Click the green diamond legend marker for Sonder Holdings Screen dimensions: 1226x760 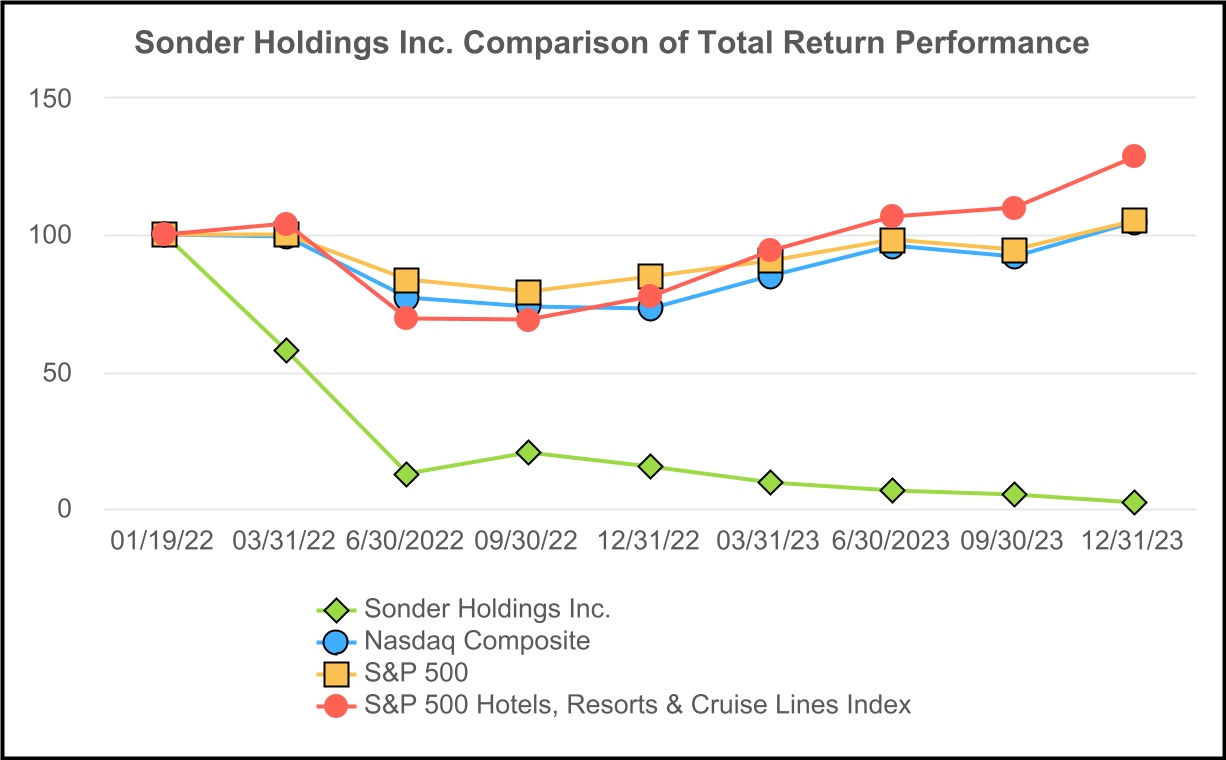point(338,609)
